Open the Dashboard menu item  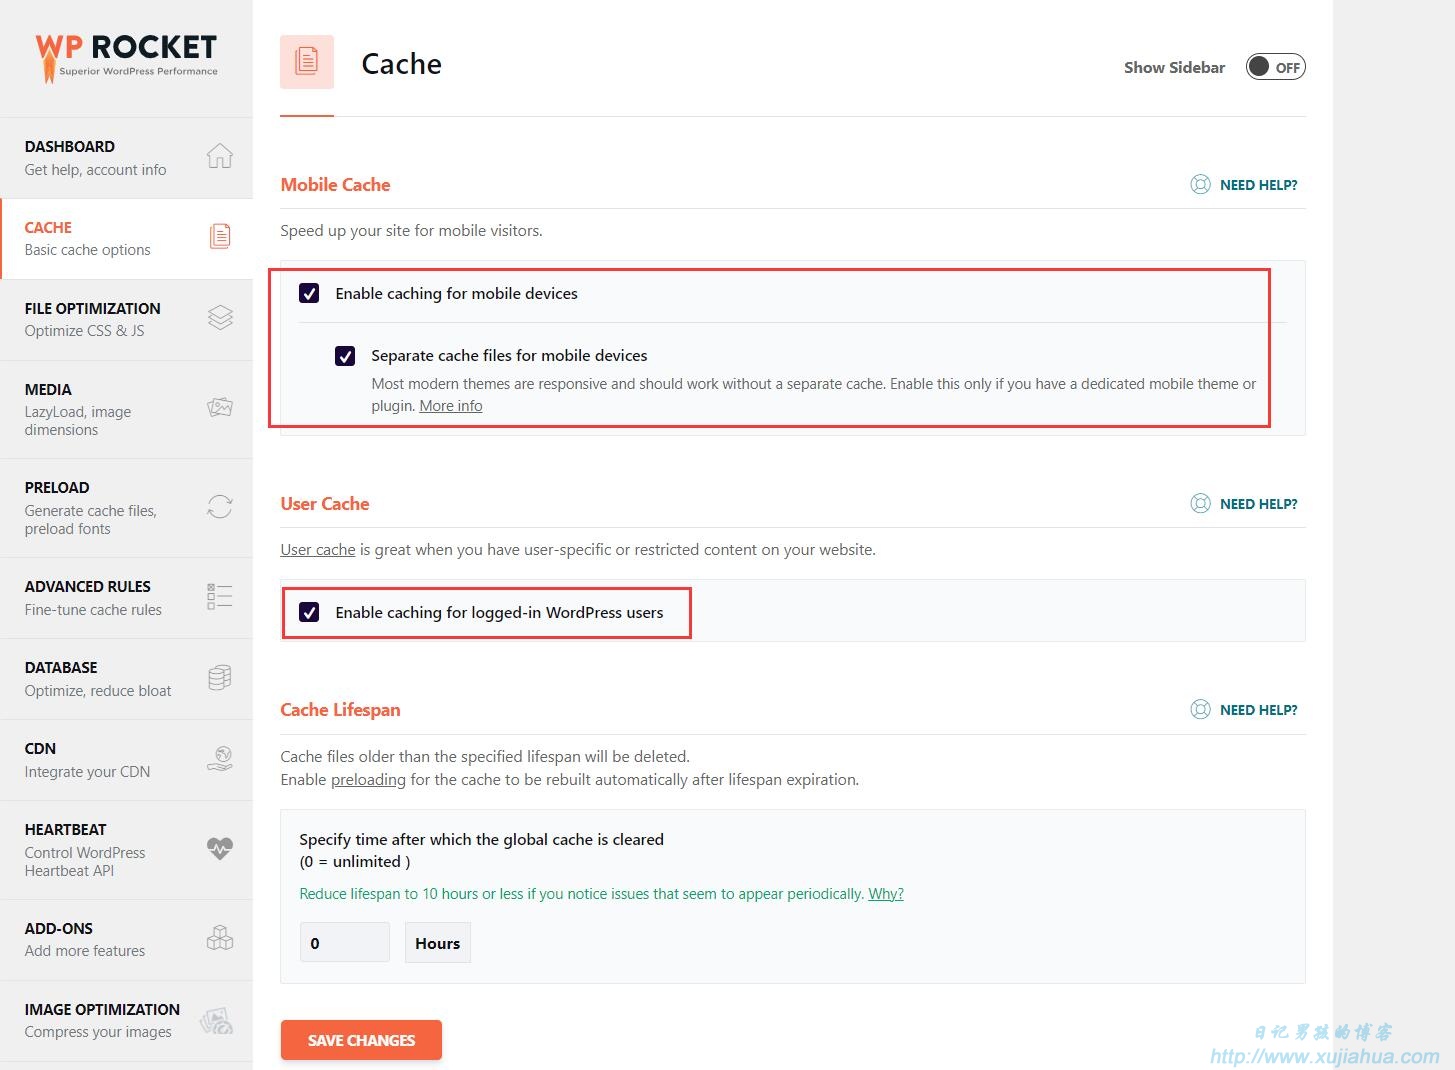(126, 158)
